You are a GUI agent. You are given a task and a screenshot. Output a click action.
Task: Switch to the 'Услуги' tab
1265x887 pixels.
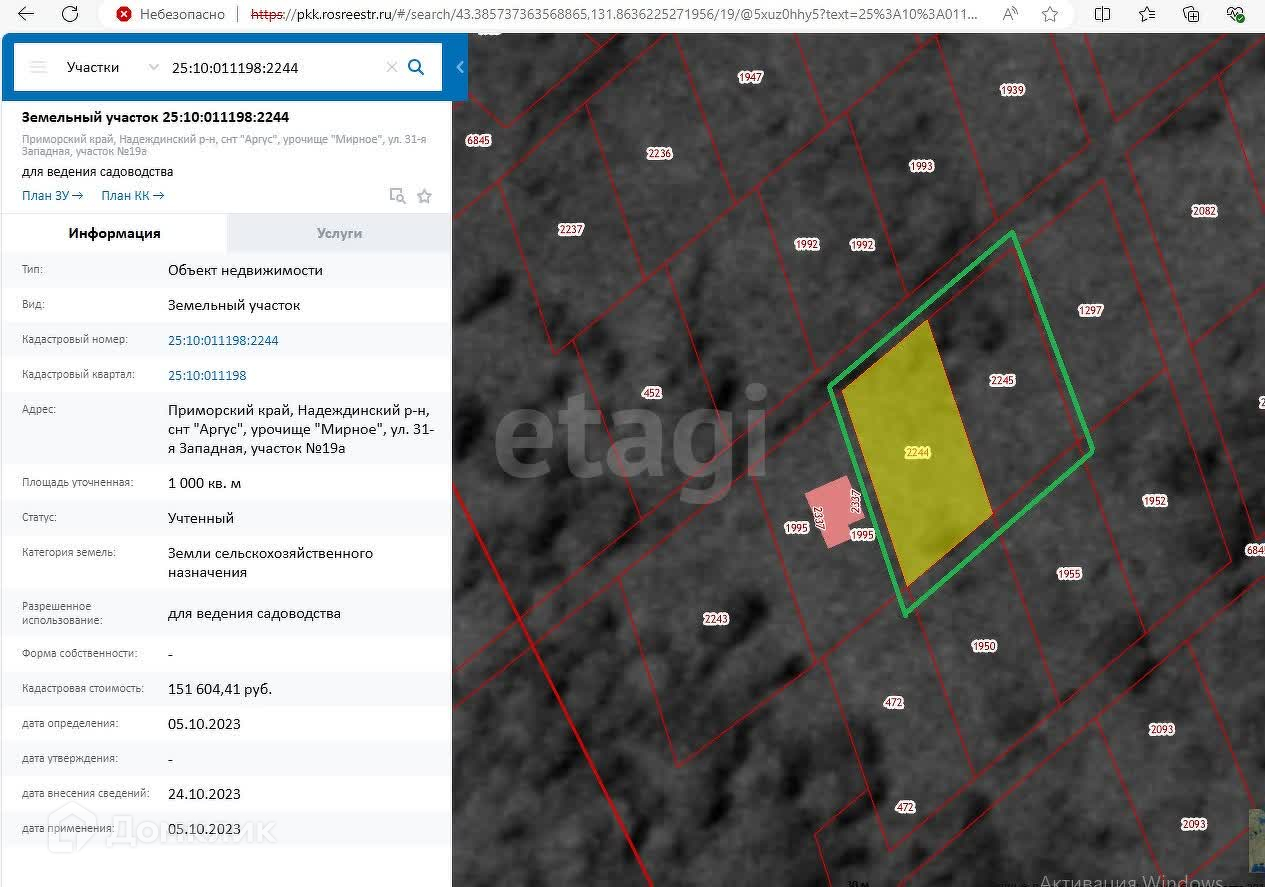click(339, 233)
